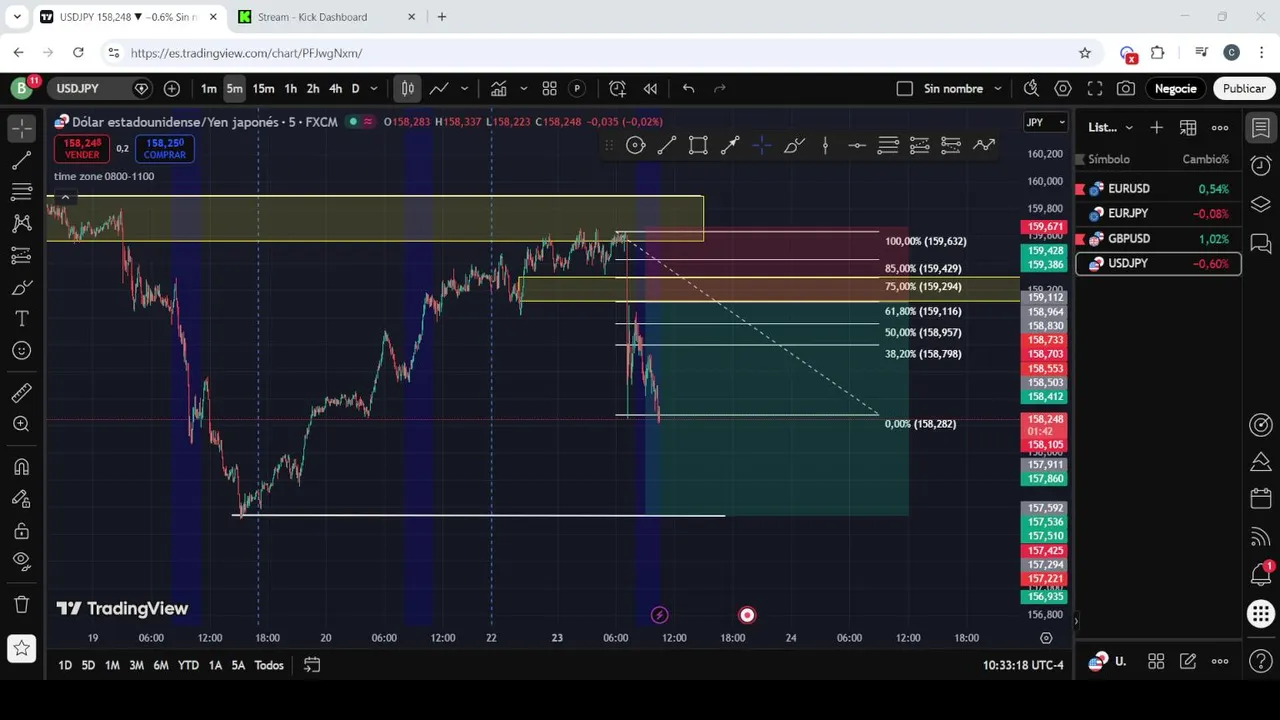Select rectangle tool in floating drawing toolbar
Viewport: 1280px width, 720px height.
[x=698, y=146]
